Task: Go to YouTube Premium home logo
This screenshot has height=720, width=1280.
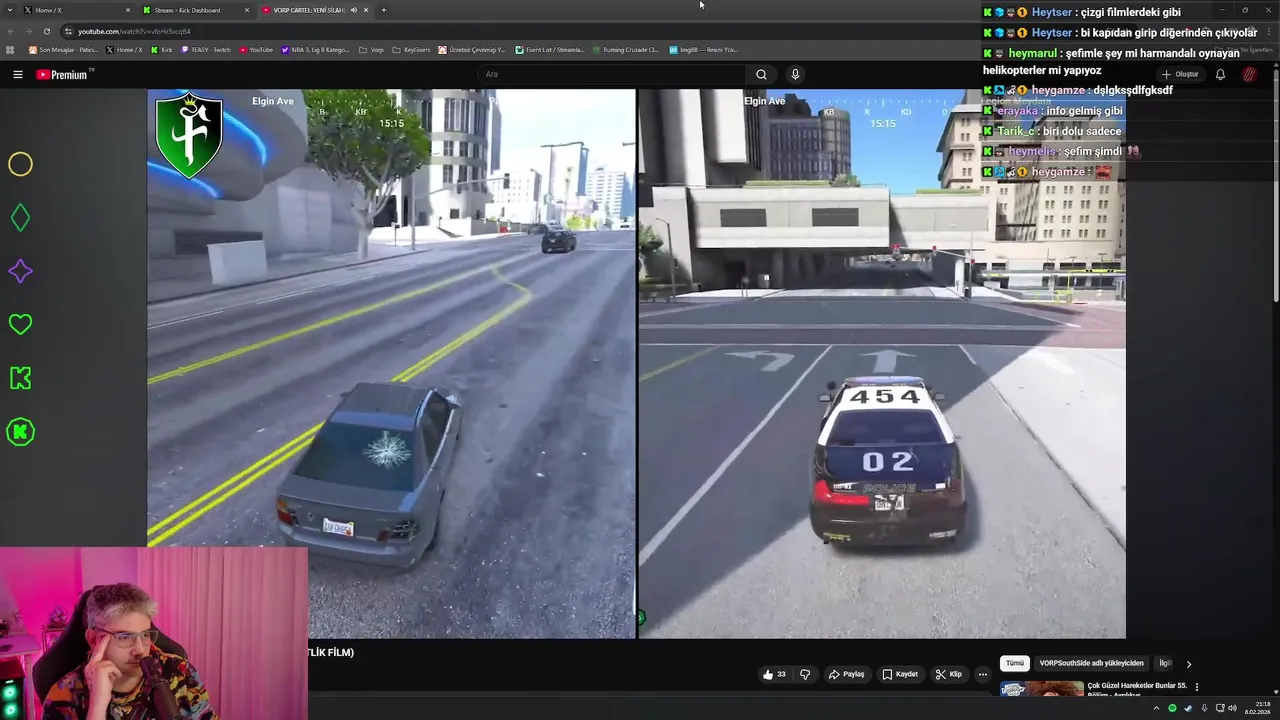Action: coord(62,74)
